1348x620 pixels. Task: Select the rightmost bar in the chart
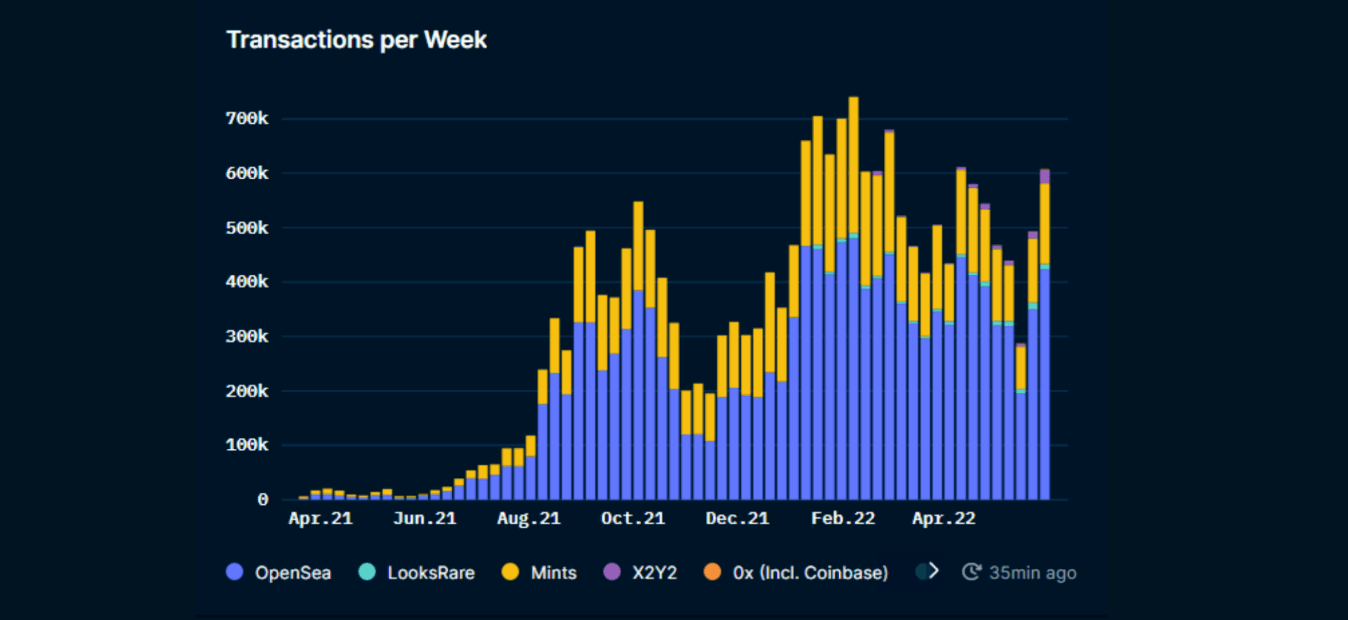tap(1044, 340)
